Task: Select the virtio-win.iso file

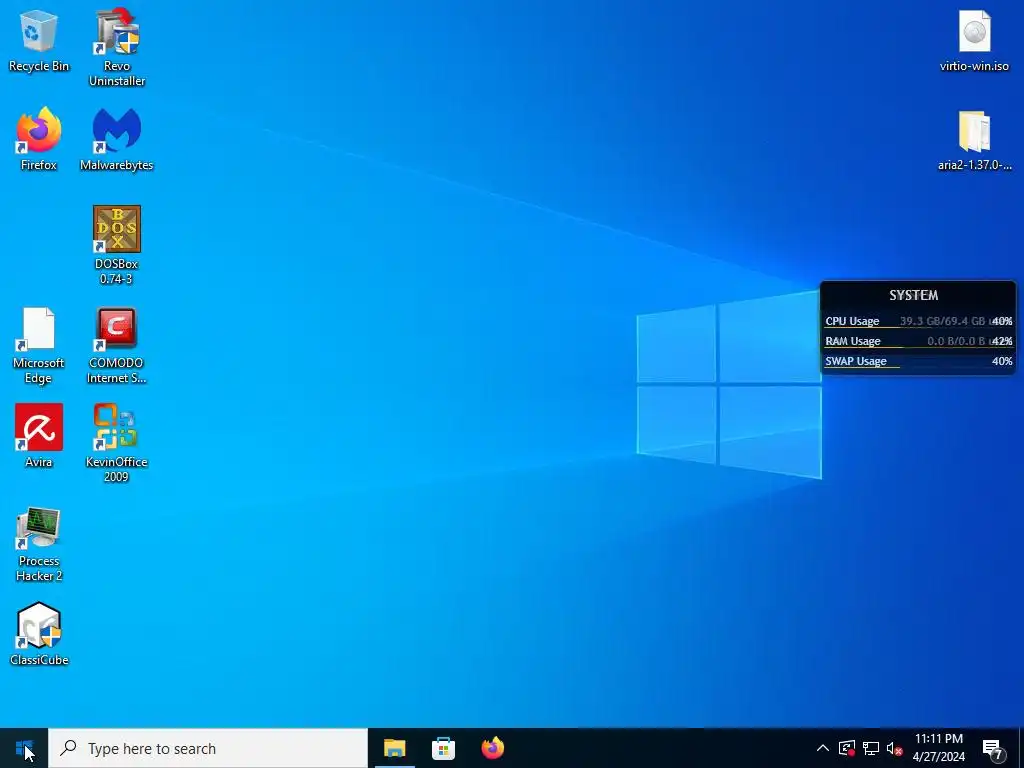Action: point(974,41)
